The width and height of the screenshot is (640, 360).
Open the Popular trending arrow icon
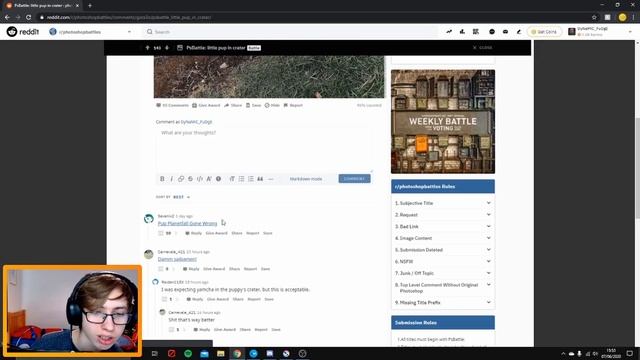449,31
